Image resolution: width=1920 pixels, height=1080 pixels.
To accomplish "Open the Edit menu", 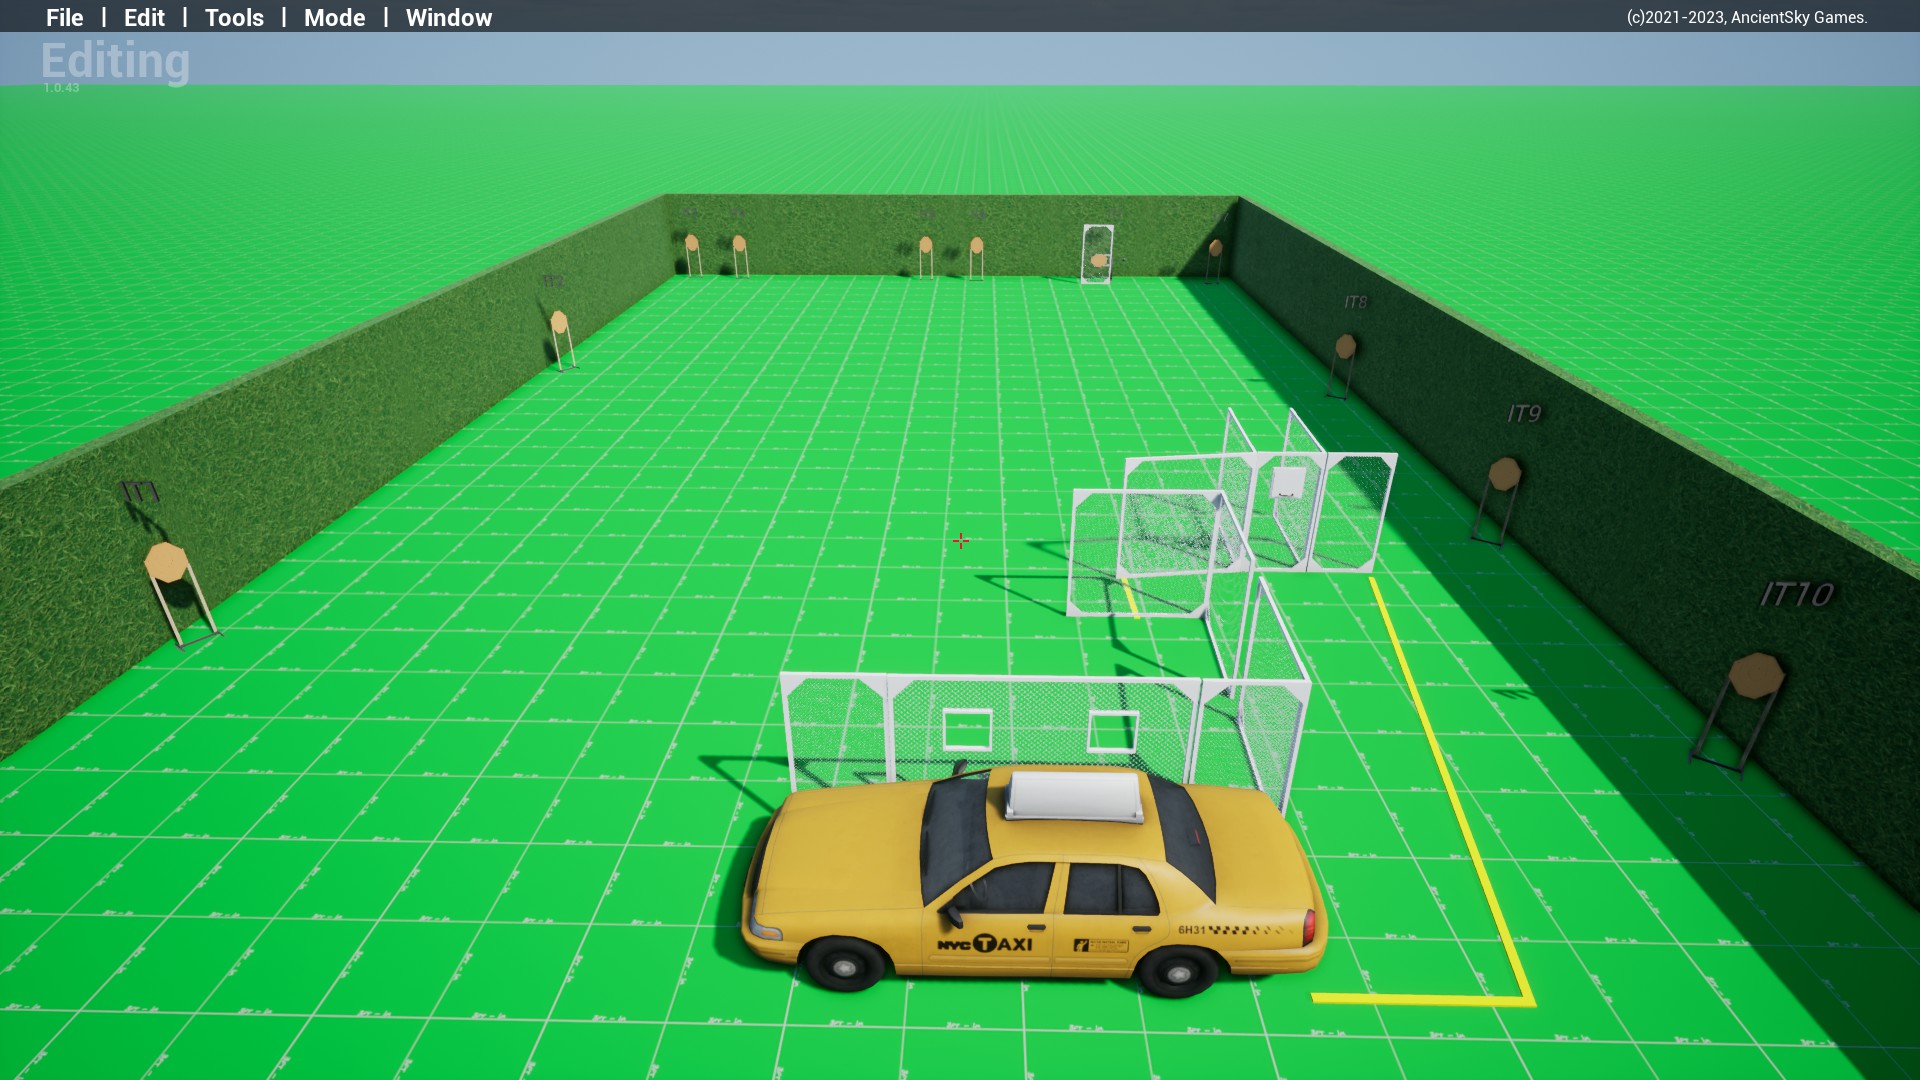I will tap(144, 17).
